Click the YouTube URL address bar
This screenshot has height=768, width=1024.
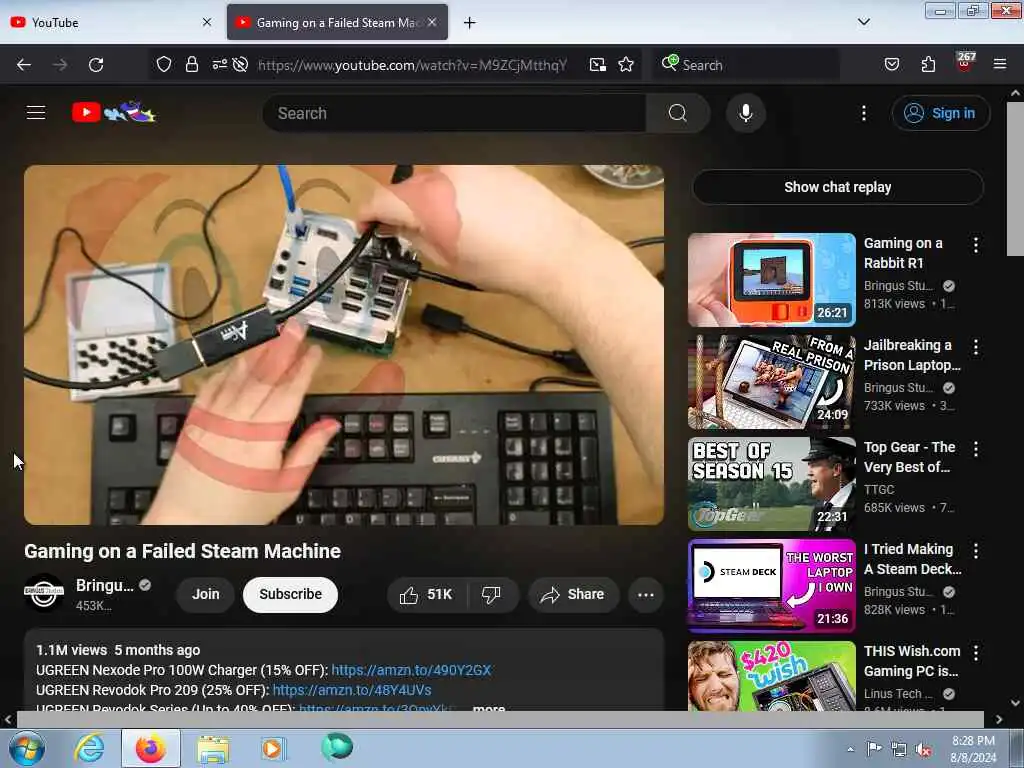tap(412, 65)
